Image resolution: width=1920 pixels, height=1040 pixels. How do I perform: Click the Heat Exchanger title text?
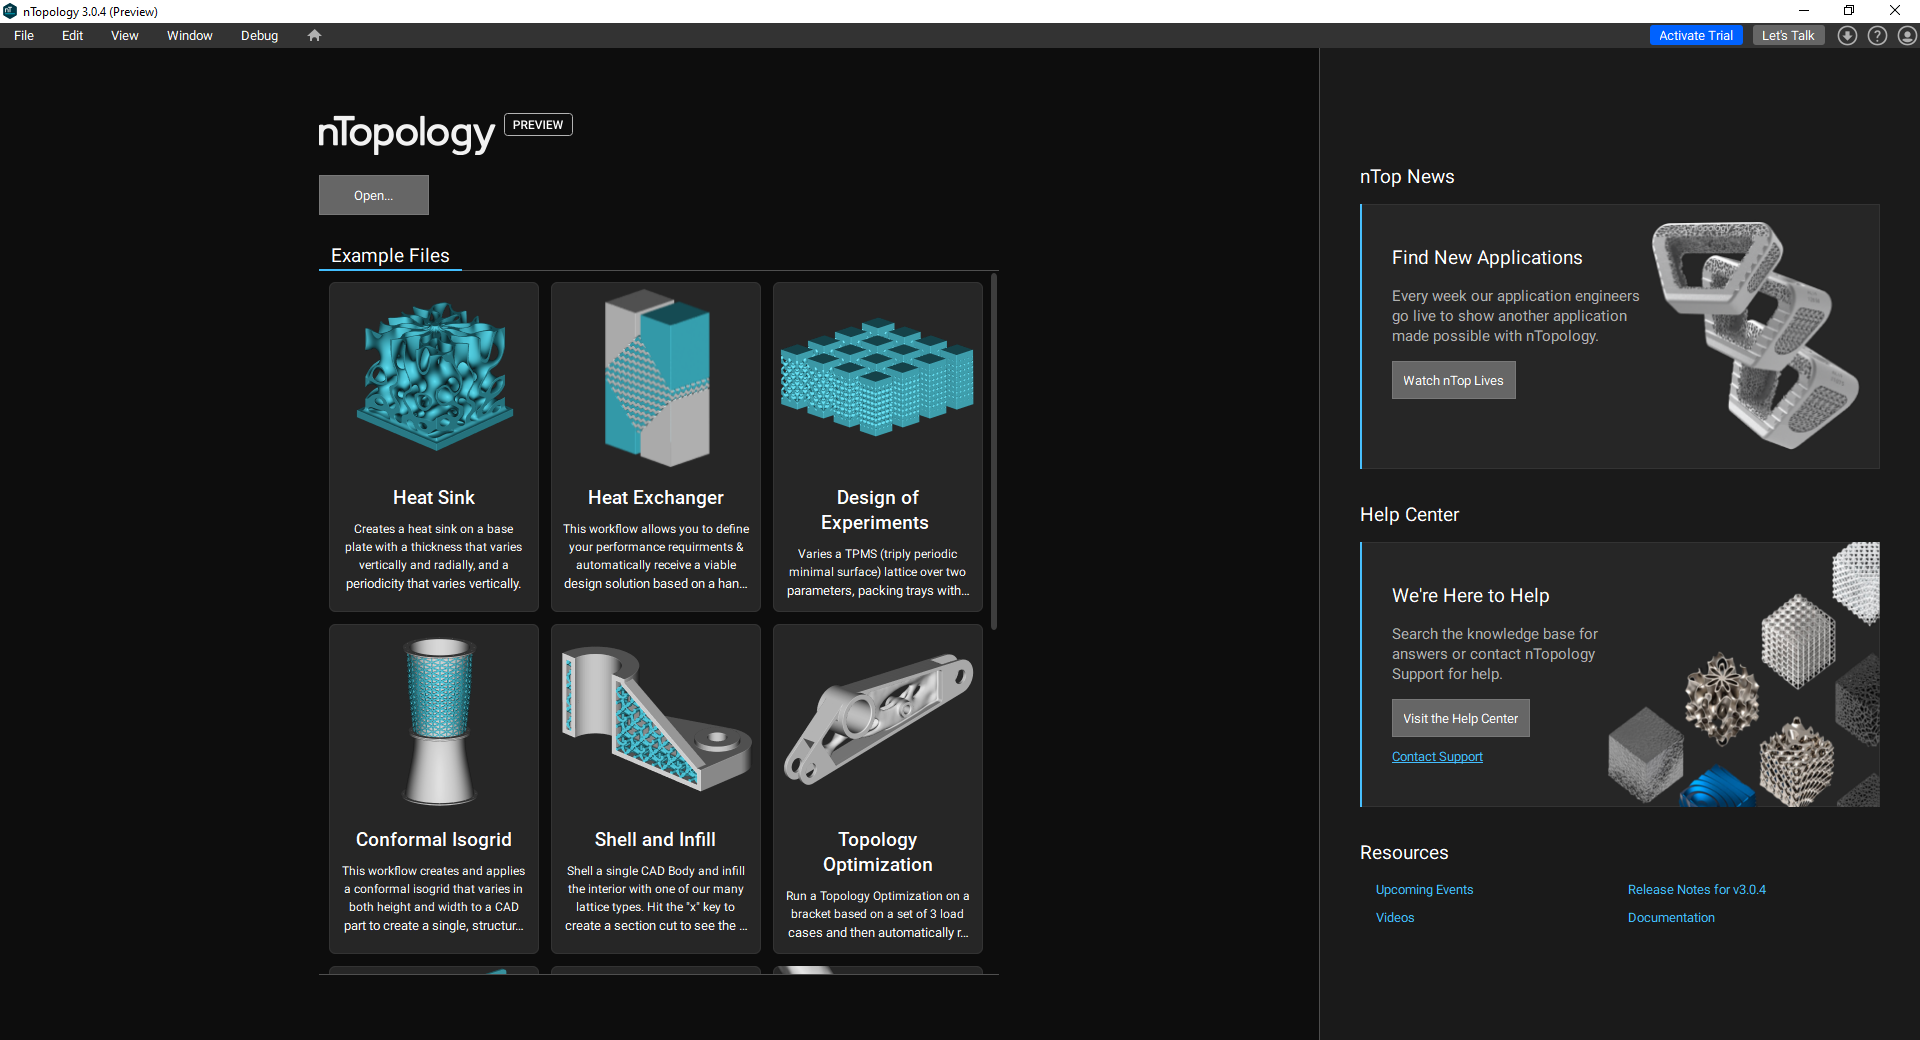[x=656, y=498]
